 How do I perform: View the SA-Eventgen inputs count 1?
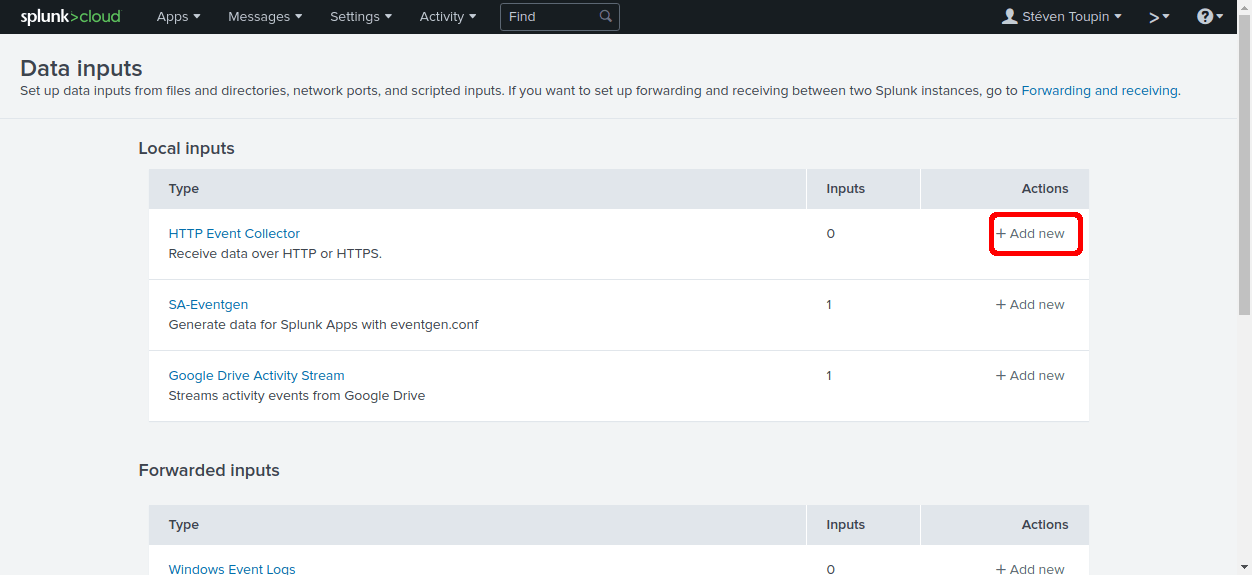coord(829,304)
